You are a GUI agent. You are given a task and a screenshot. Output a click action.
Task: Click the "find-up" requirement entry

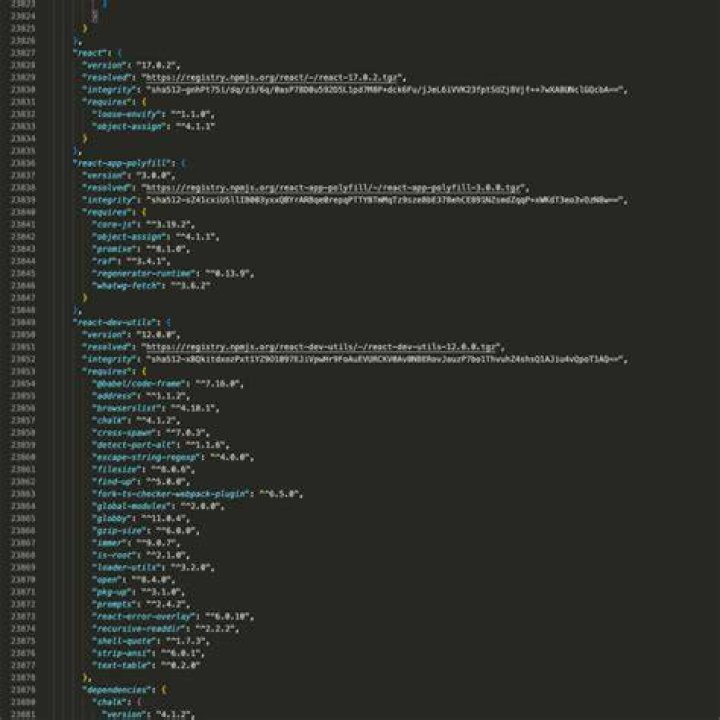[141, 482]
